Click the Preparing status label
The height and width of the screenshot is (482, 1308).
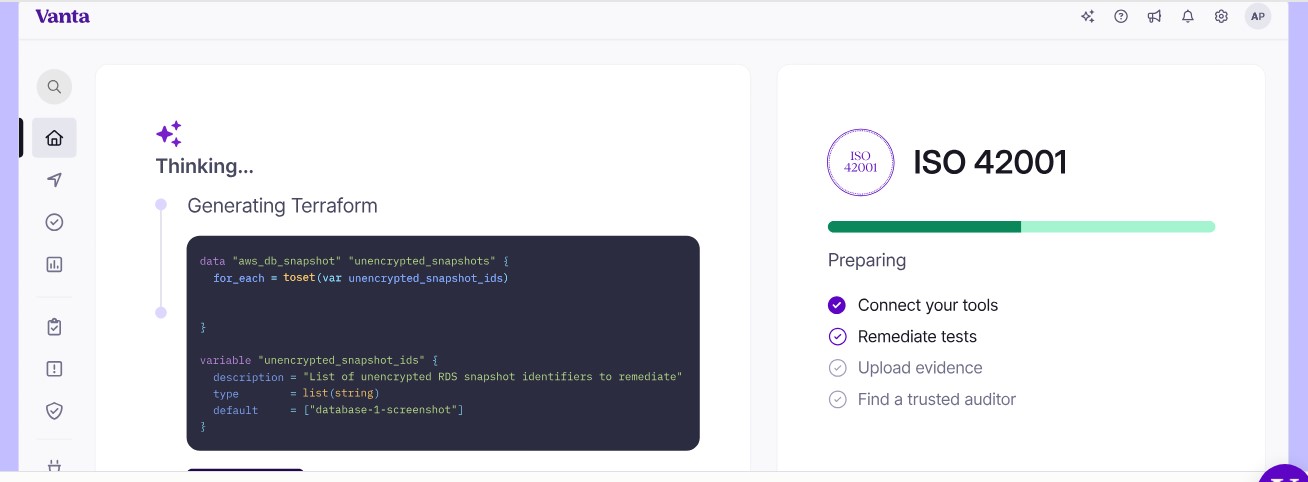click(867, 260)
